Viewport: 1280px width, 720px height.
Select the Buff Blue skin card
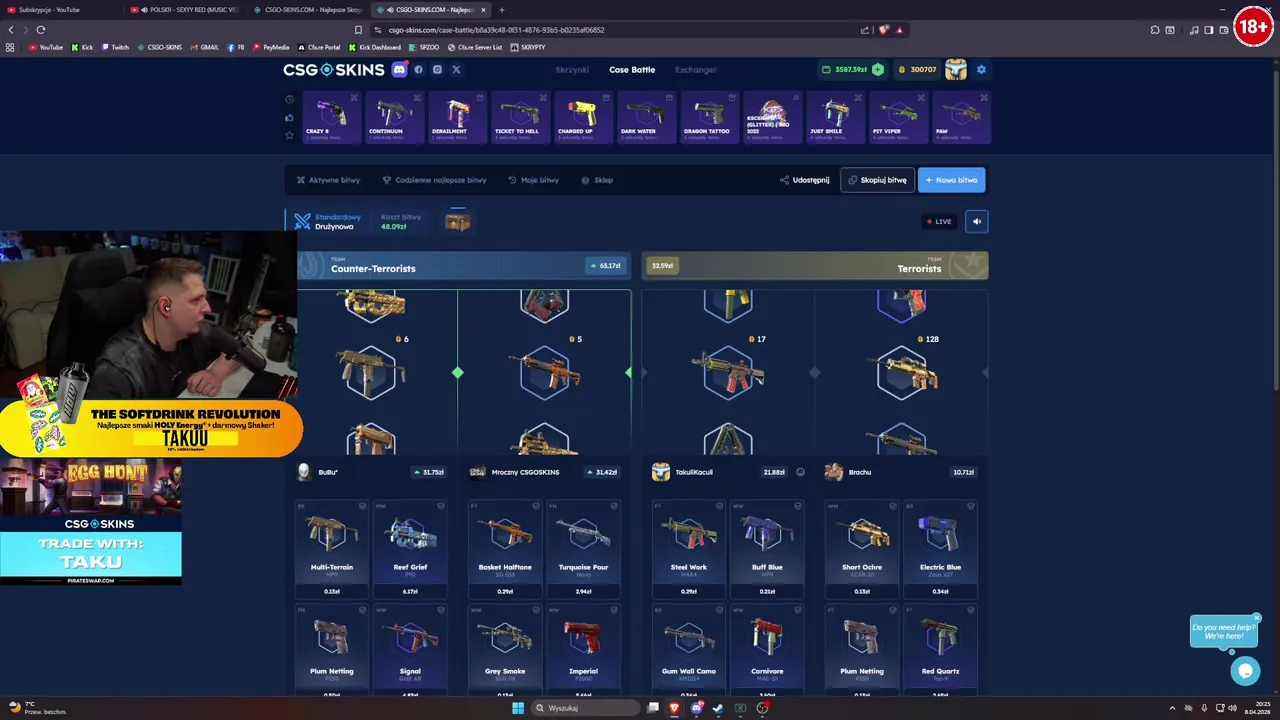tap(767, 549)
